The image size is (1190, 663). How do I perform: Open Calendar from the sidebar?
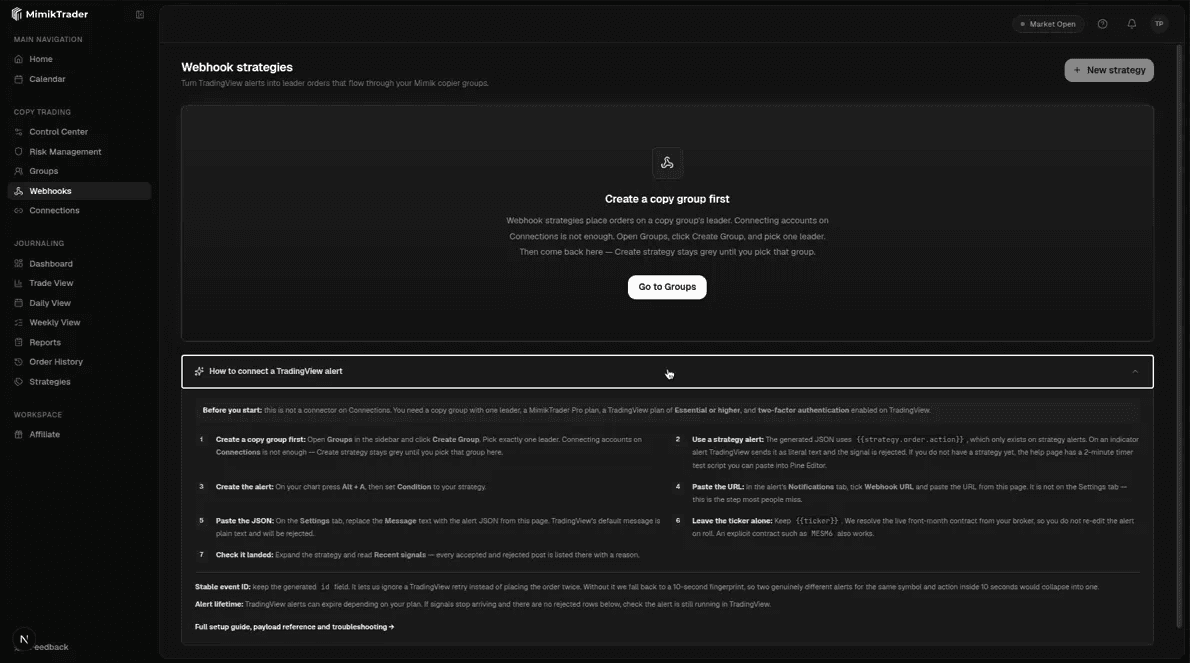[x=80, y=79]
